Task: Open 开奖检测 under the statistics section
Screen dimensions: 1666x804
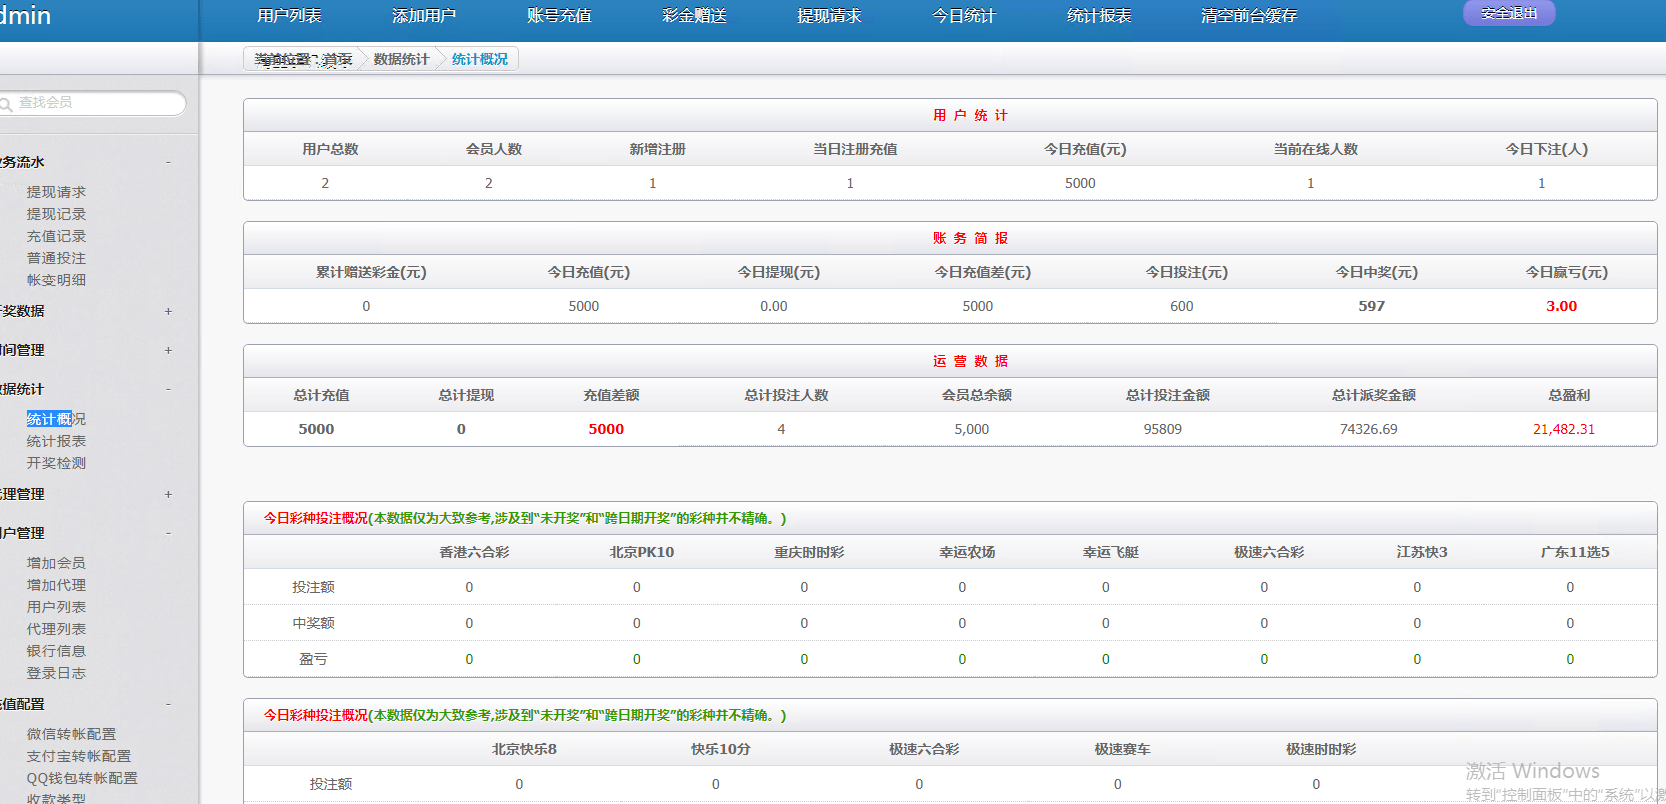Action: pyautogui.click(x=56, y=463)
